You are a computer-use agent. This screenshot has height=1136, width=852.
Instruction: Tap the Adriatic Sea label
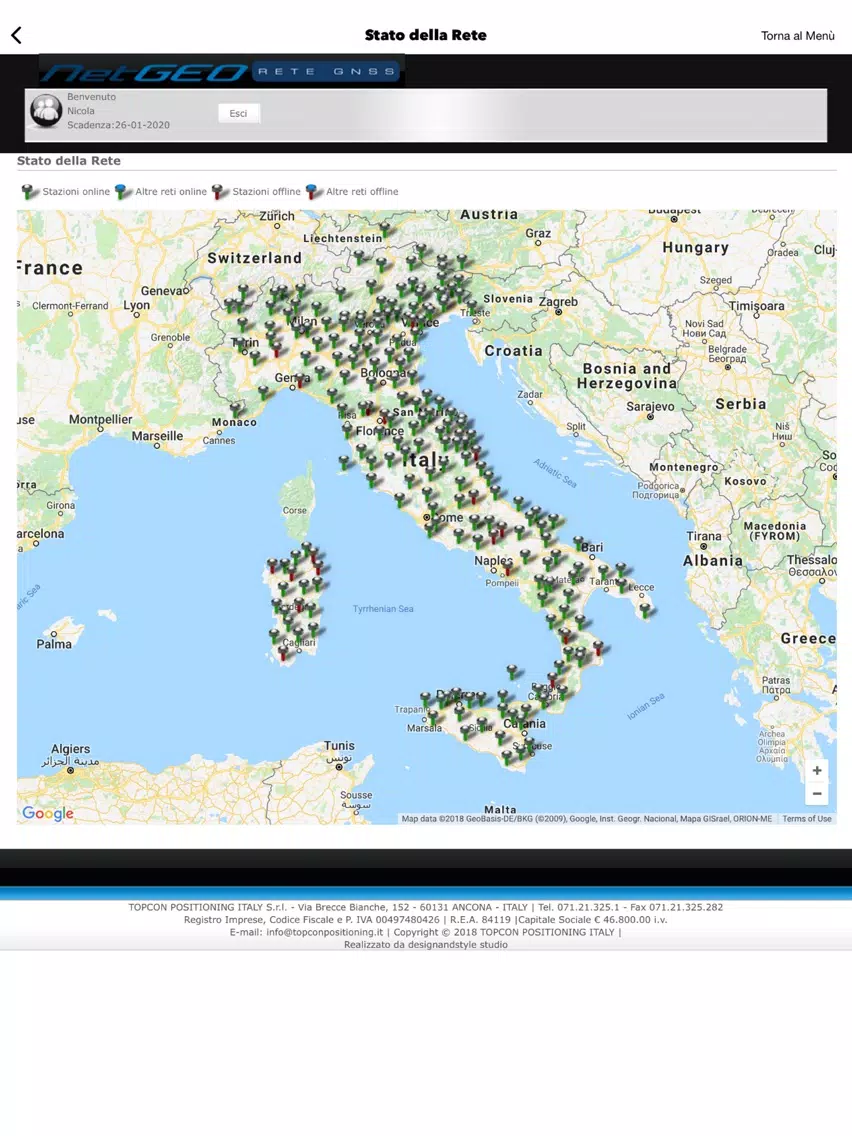pos(555,473)
